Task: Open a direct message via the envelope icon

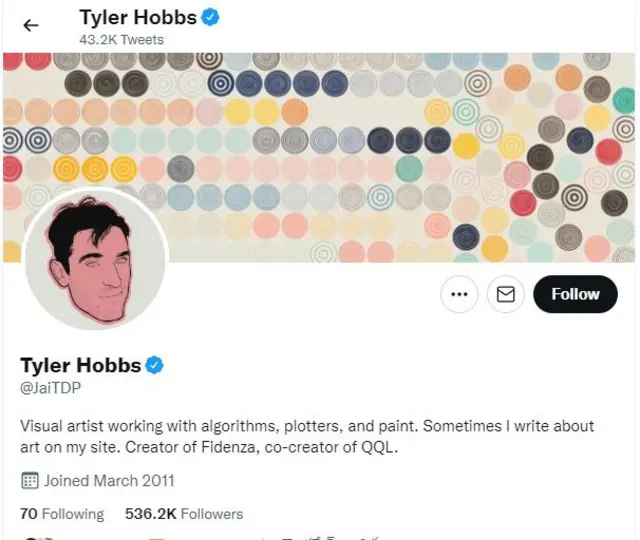Action: coord(506,294)
